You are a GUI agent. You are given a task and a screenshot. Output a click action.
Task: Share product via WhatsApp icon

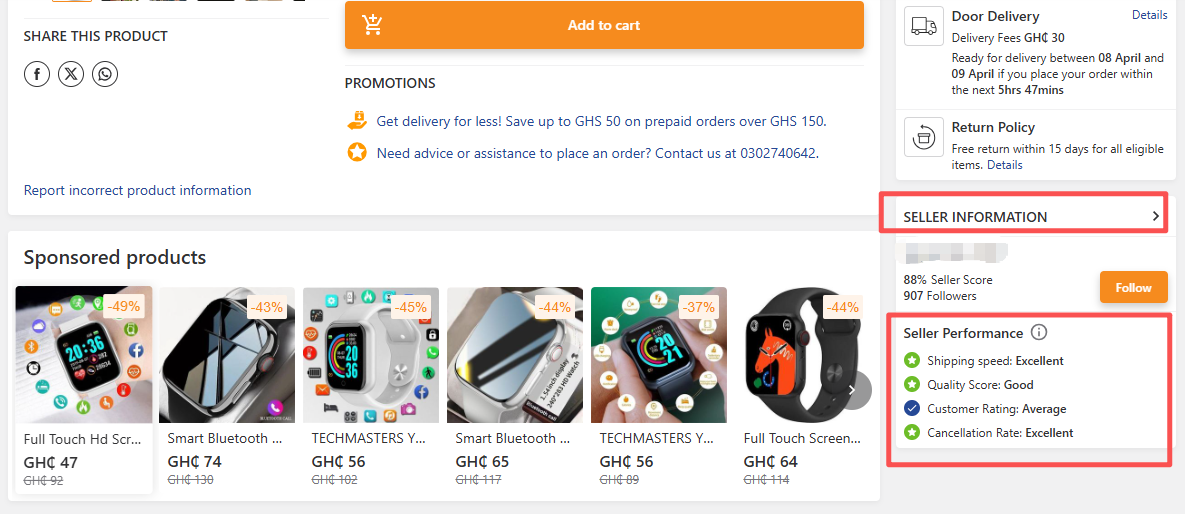pyautogui.click(x=105, y=74)
